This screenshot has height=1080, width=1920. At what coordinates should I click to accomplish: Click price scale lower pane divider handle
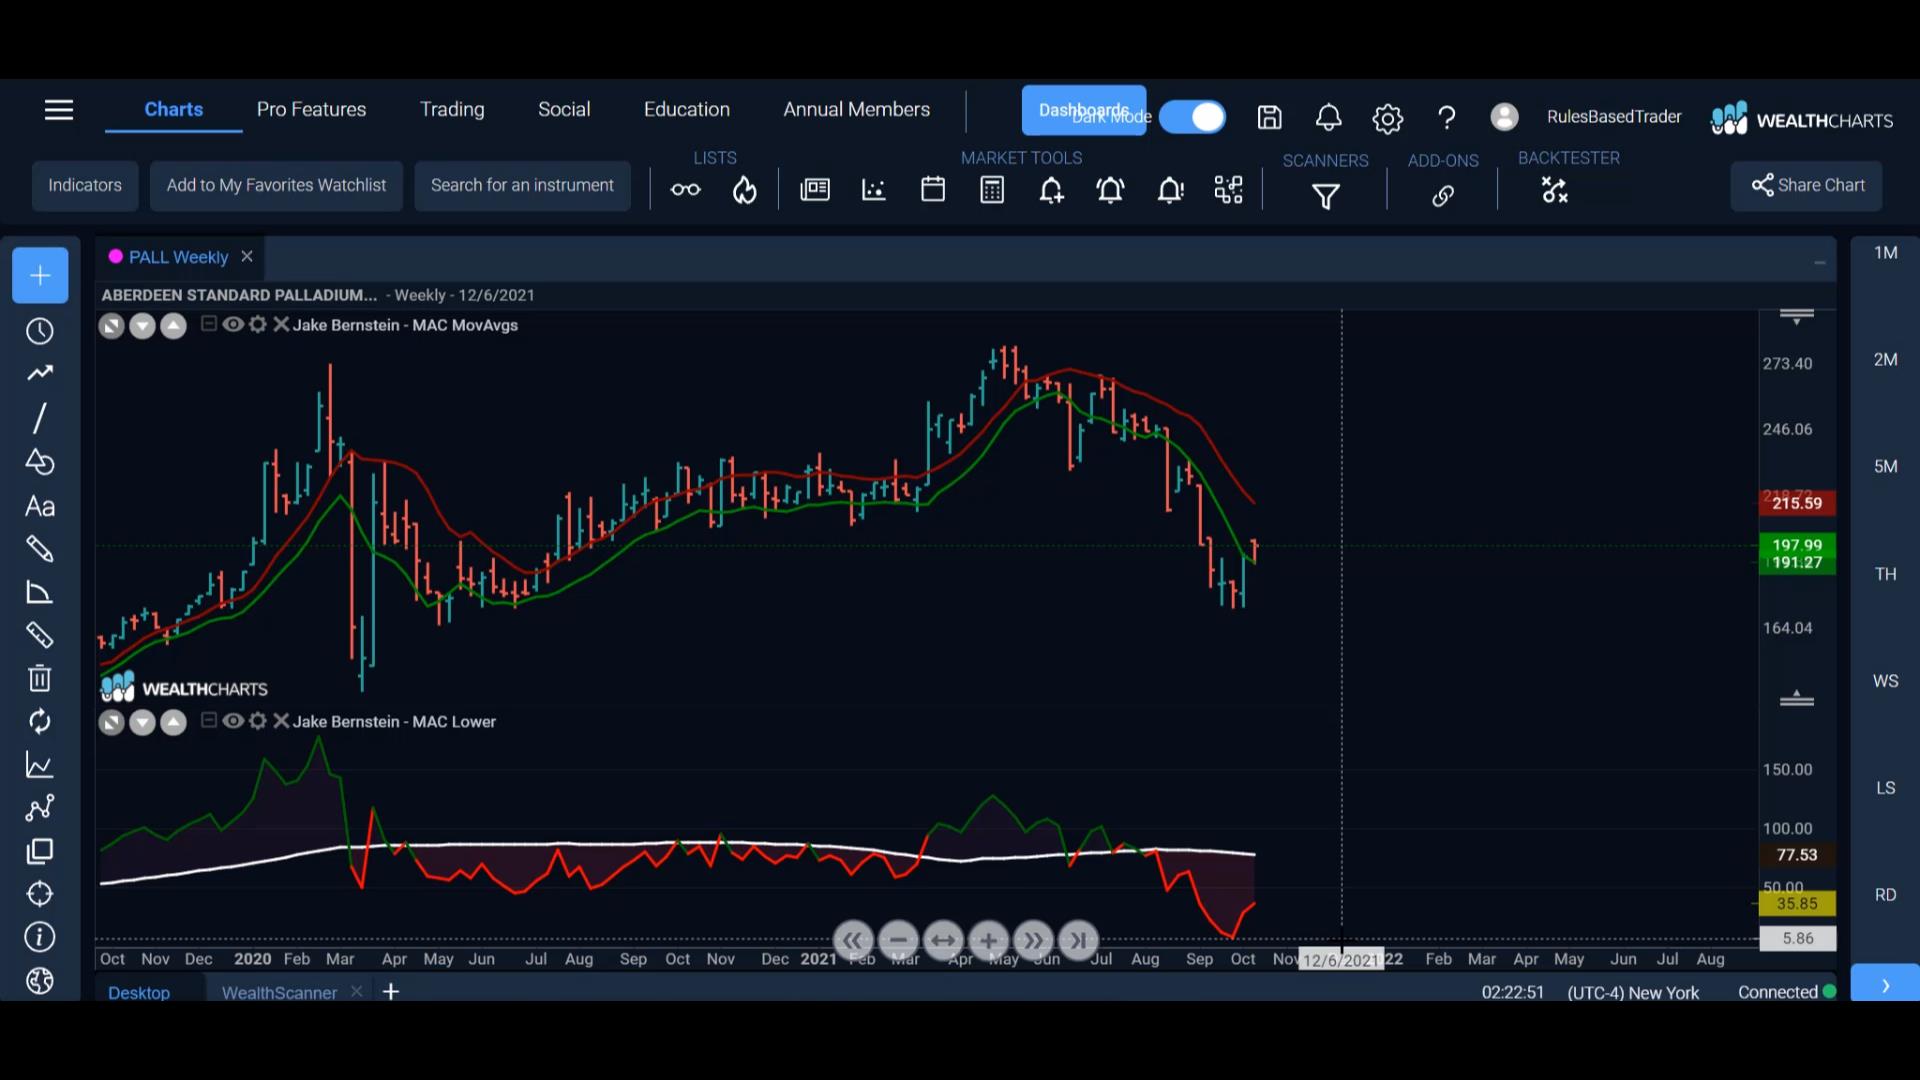1797,698
